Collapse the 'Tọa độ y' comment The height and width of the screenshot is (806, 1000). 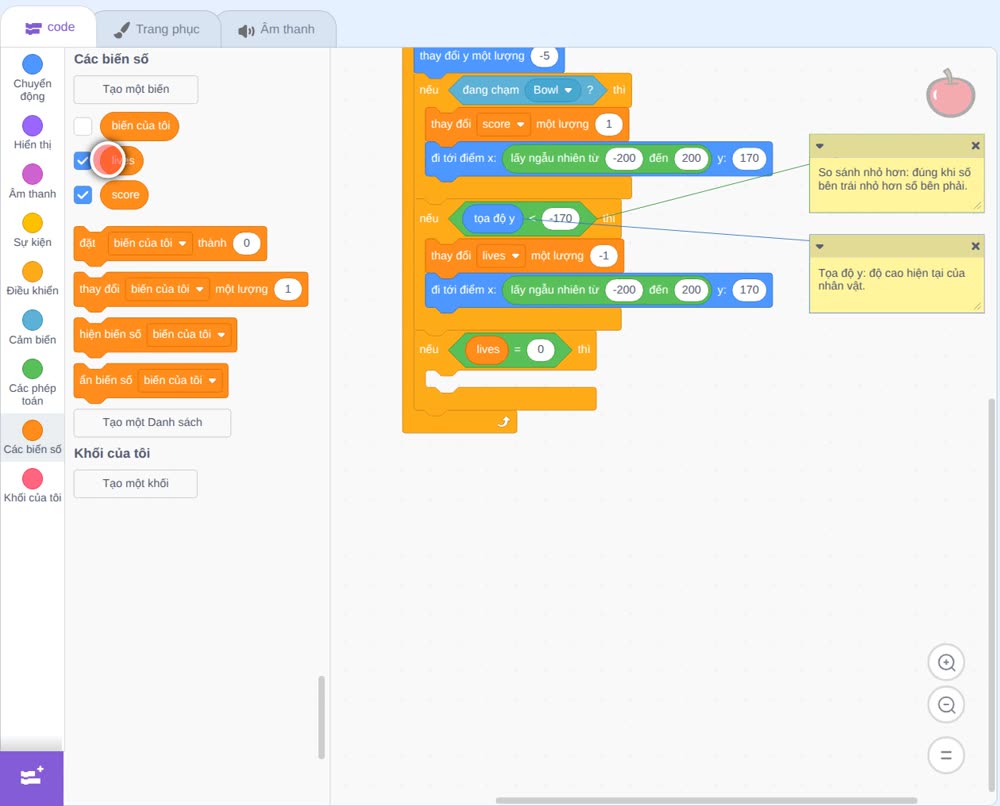tap(820, 246)
